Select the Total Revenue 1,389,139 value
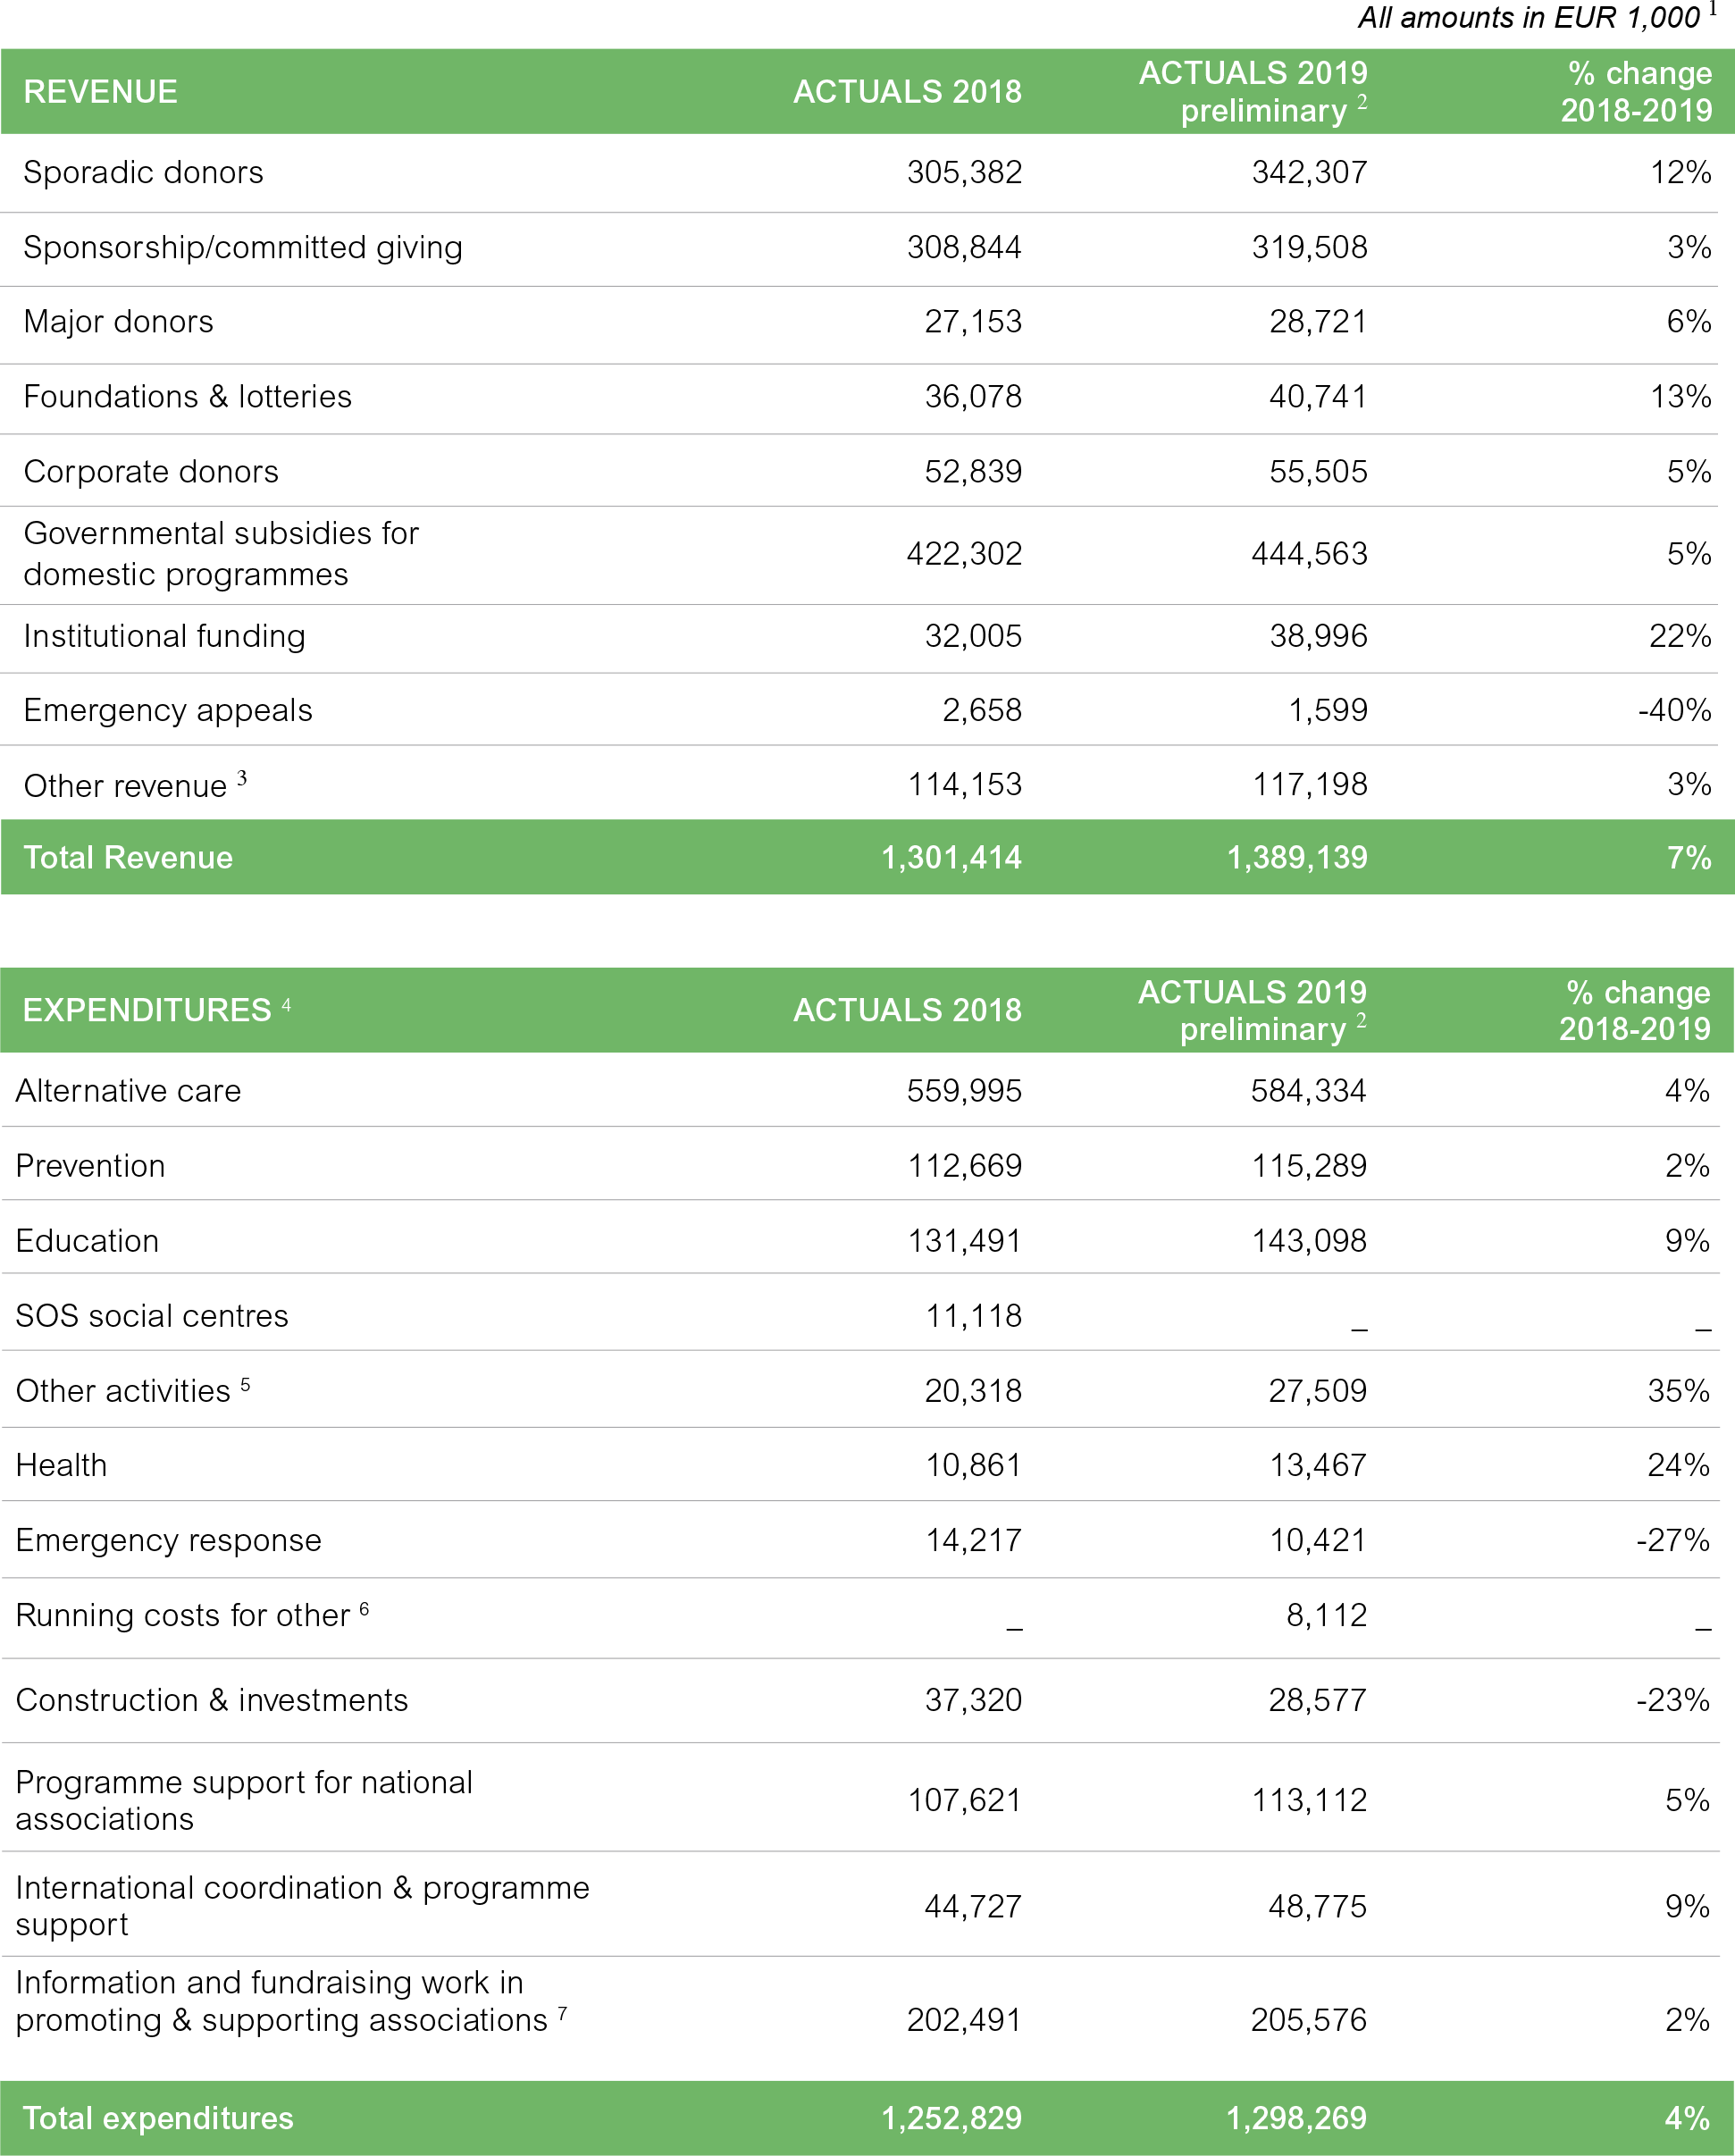This screenshot has height=2156, width=1735. click(x=1296, y=858)
